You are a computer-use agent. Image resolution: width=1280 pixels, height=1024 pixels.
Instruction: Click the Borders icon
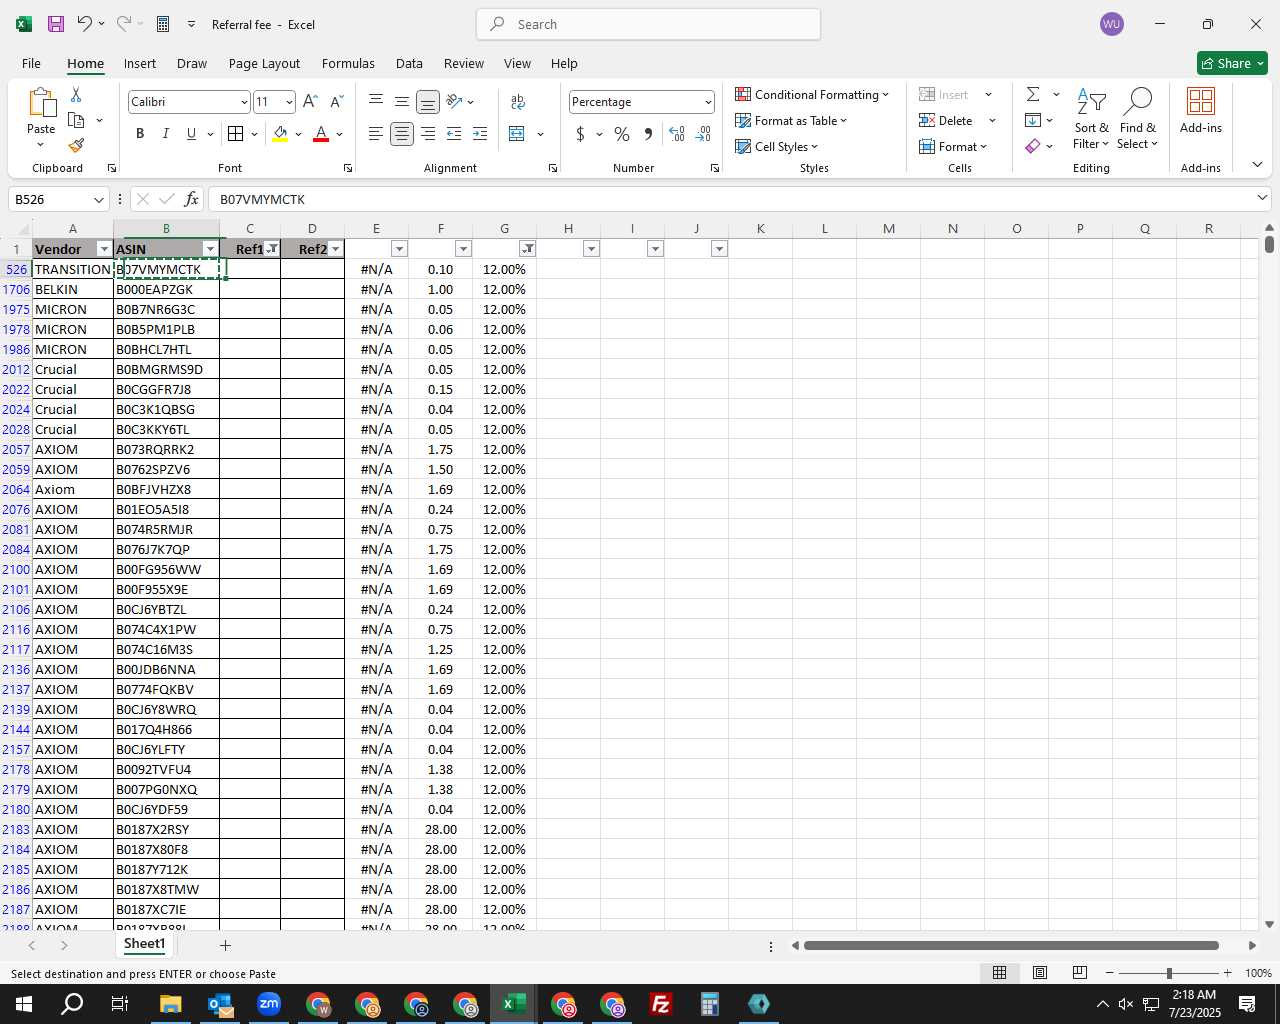coord(235,134)
